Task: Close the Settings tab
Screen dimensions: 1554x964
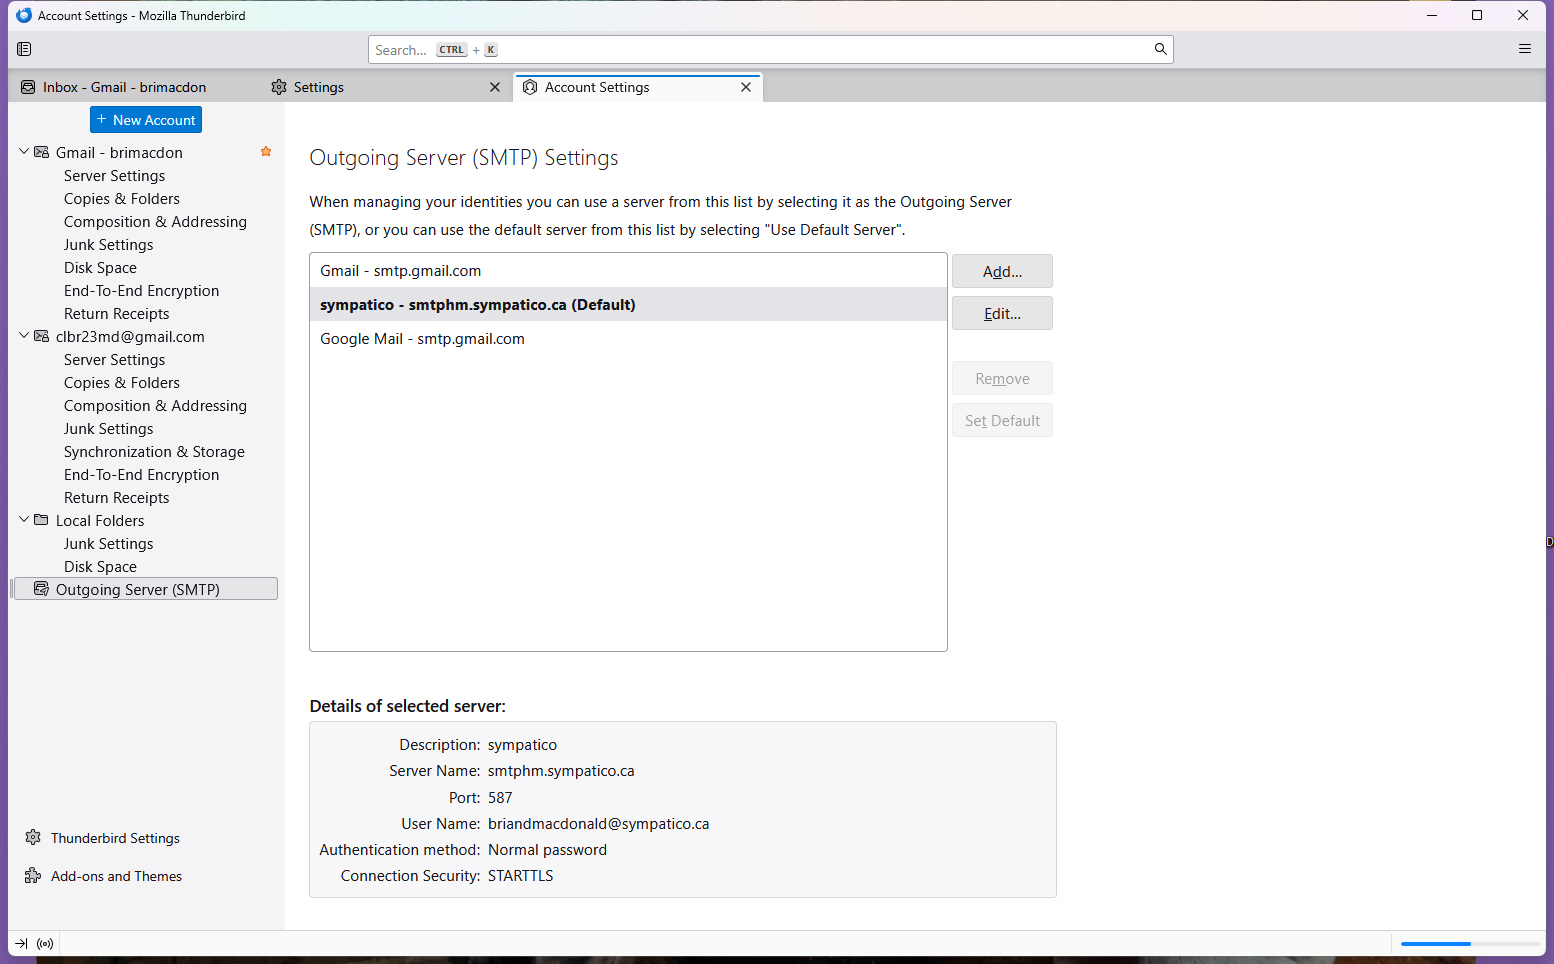Action: [x=495, y=87]
